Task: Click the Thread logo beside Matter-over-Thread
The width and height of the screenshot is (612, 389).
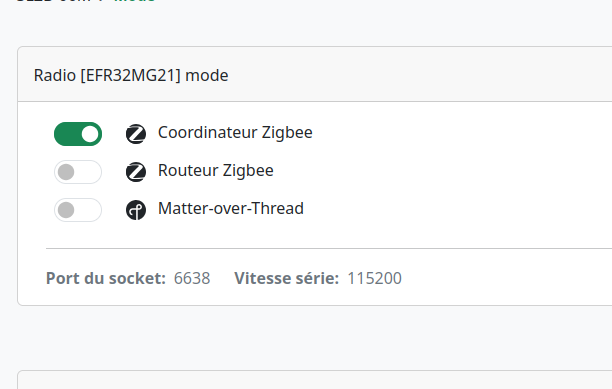Action: tap(136, 210)
